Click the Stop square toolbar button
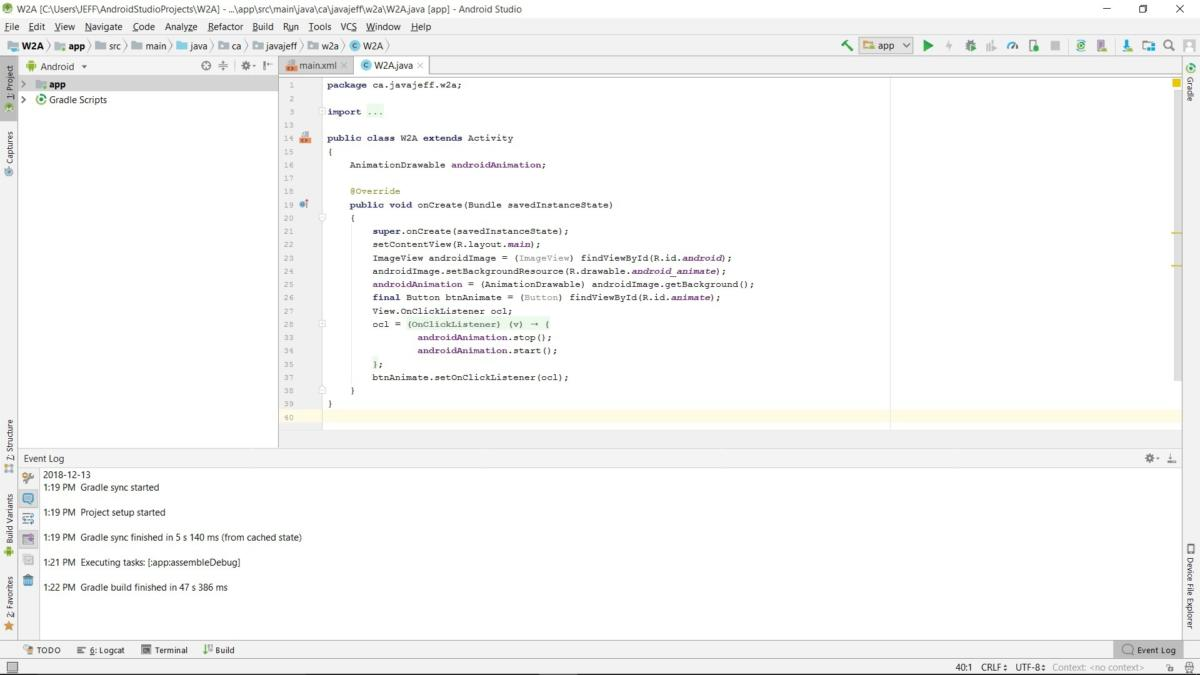 1055,46
